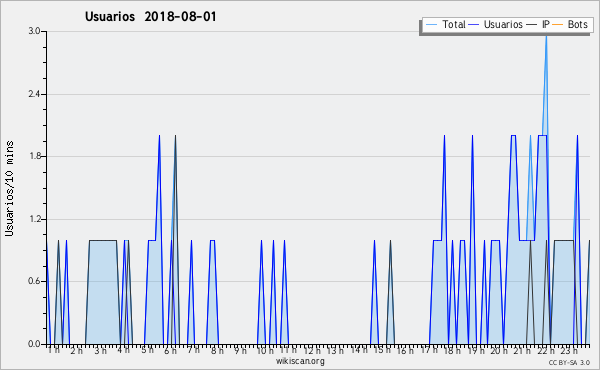
Task: Click the 1.8 value on y-axis
Action: [x=34, y=156]
